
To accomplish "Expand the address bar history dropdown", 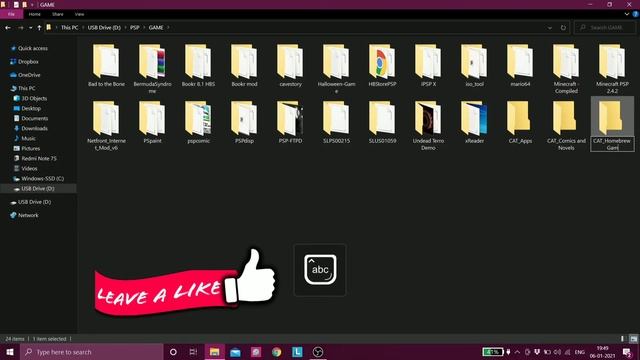I will pos(550,28).
